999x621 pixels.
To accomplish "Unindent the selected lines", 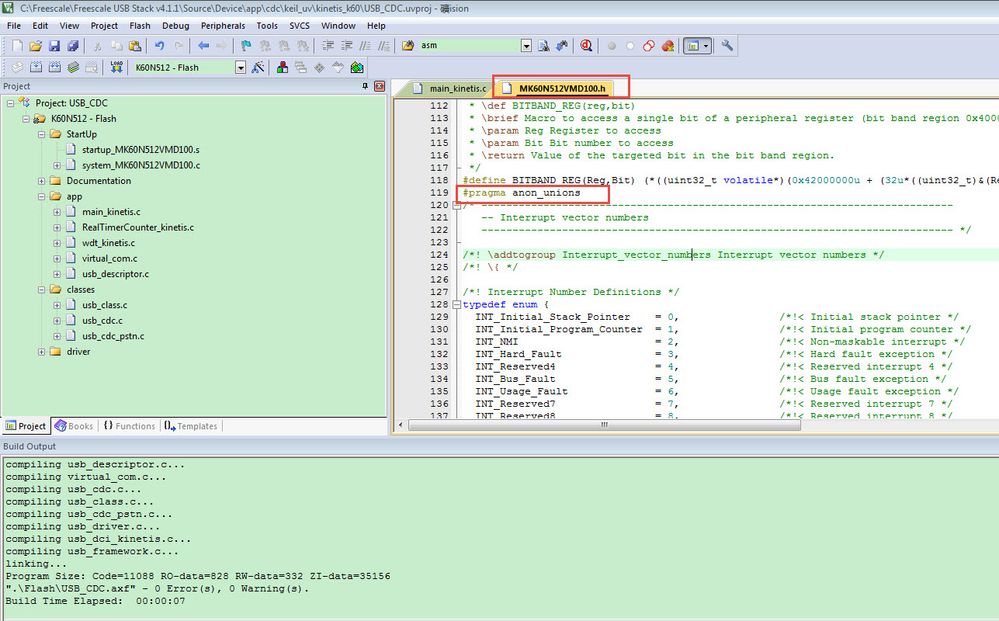I will tap(347, 46).
